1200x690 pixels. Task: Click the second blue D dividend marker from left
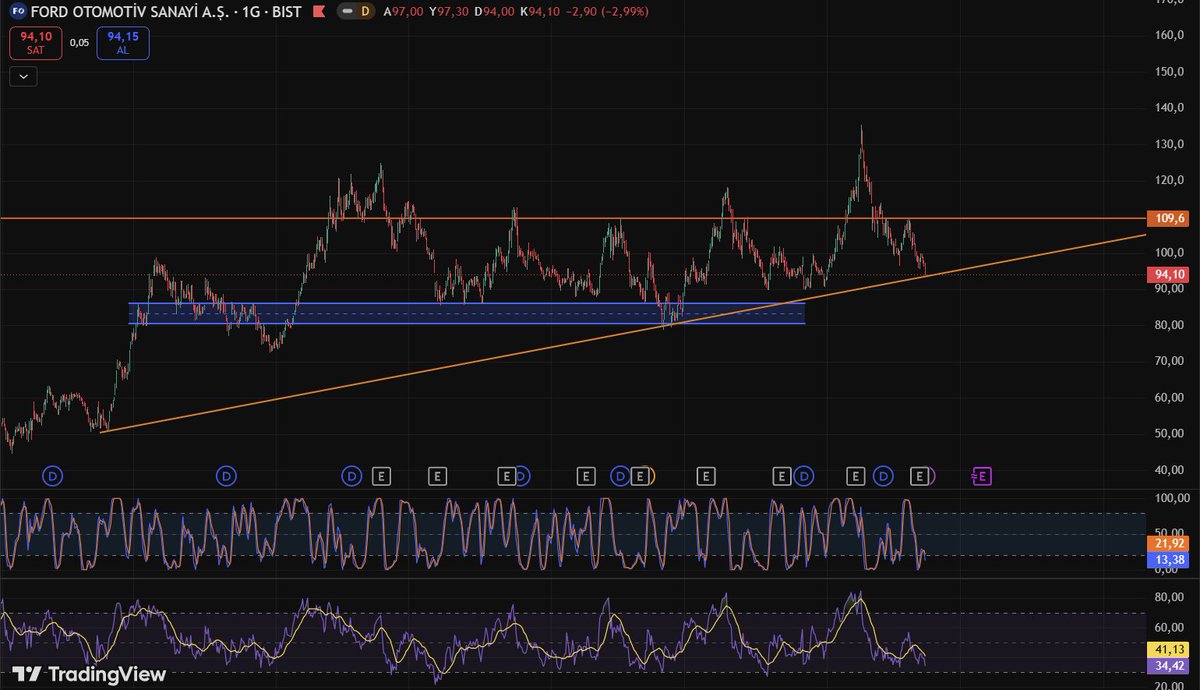228,476
